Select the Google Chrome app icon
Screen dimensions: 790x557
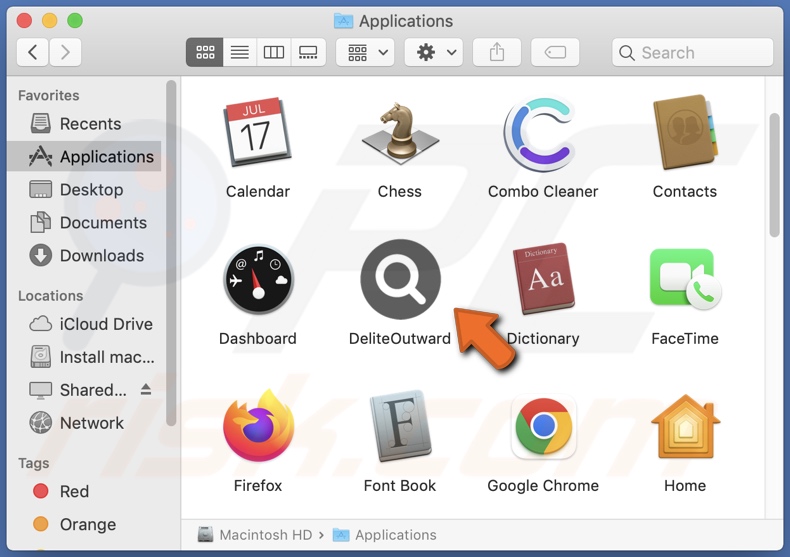click(x=543, y=427)
